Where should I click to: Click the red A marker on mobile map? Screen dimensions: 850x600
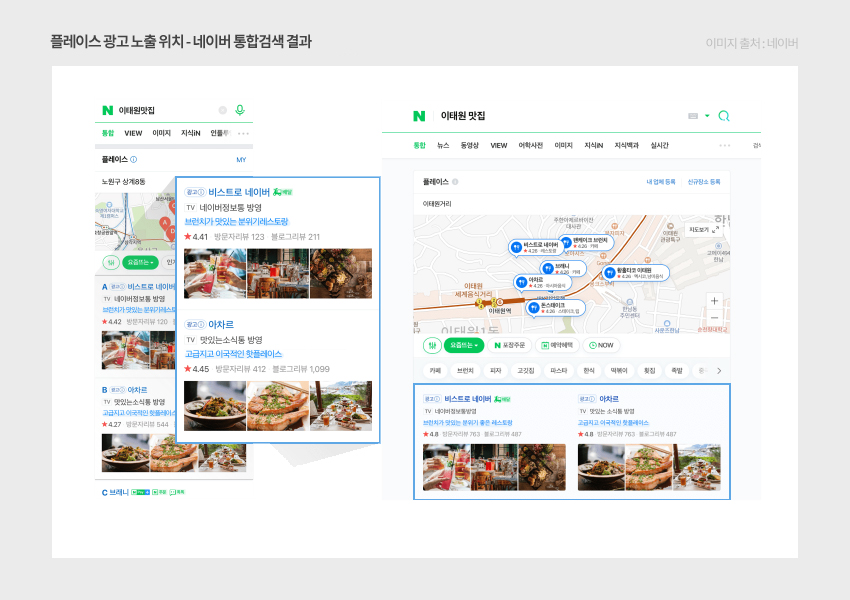pos(164,222)
